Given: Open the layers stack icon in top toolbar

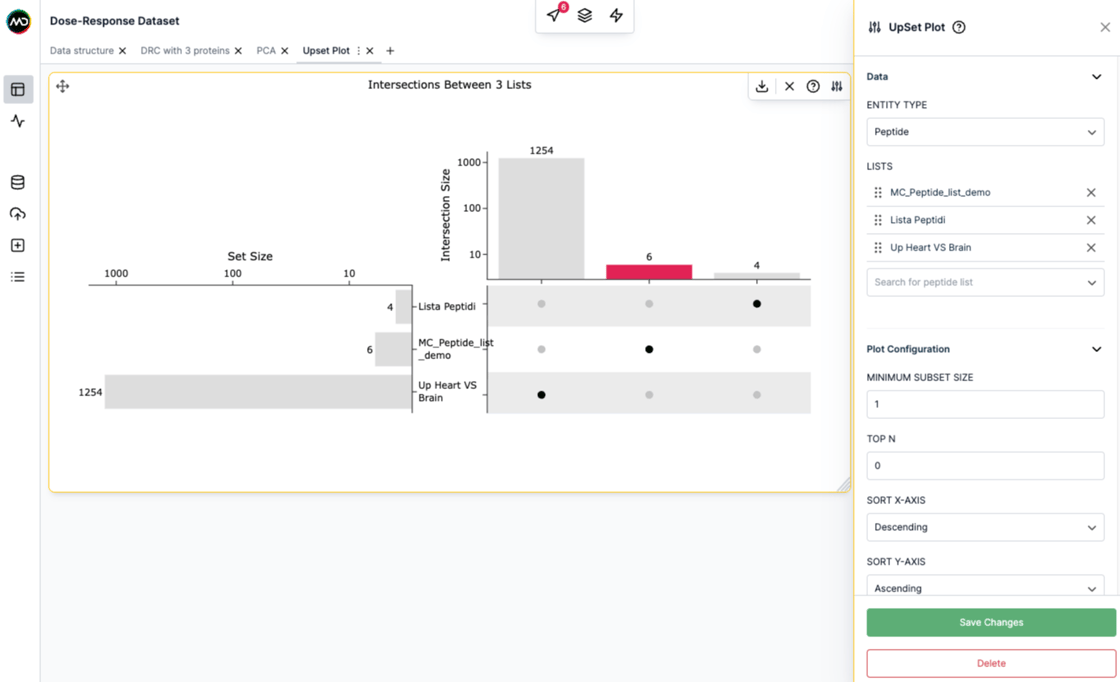Looking at the screenshot, I should point(584,15).
